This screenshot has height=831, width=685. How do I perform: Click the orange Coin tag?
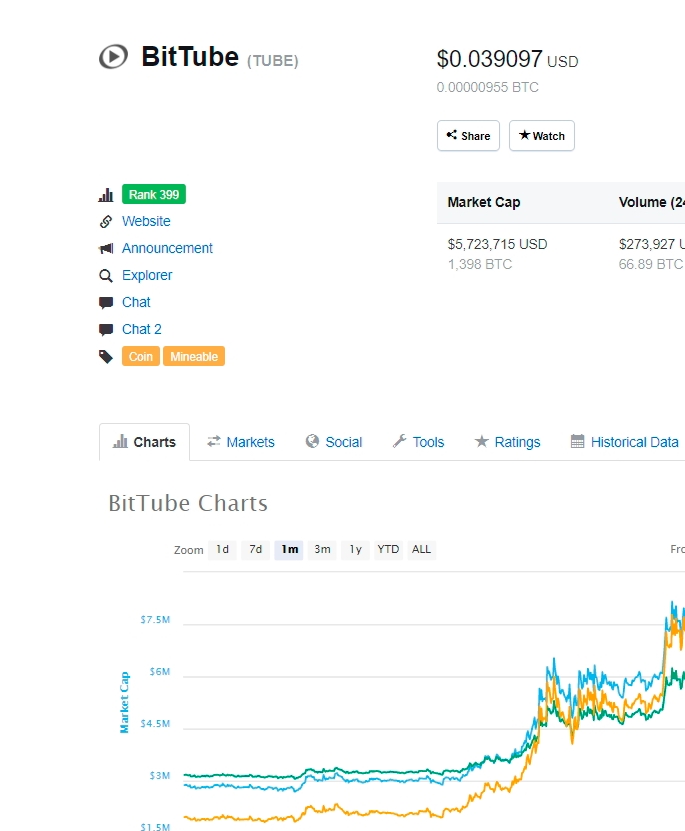click(140, 357)
